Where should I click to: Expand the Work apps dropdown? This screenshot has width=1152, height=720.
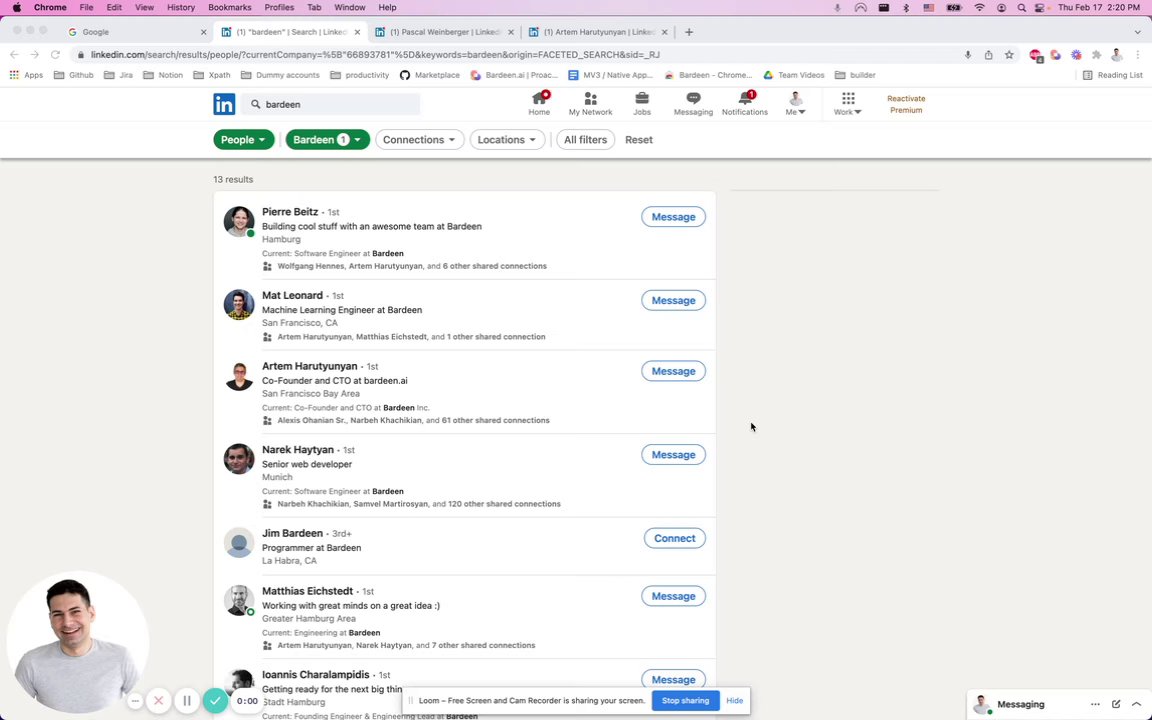(848, 104)
